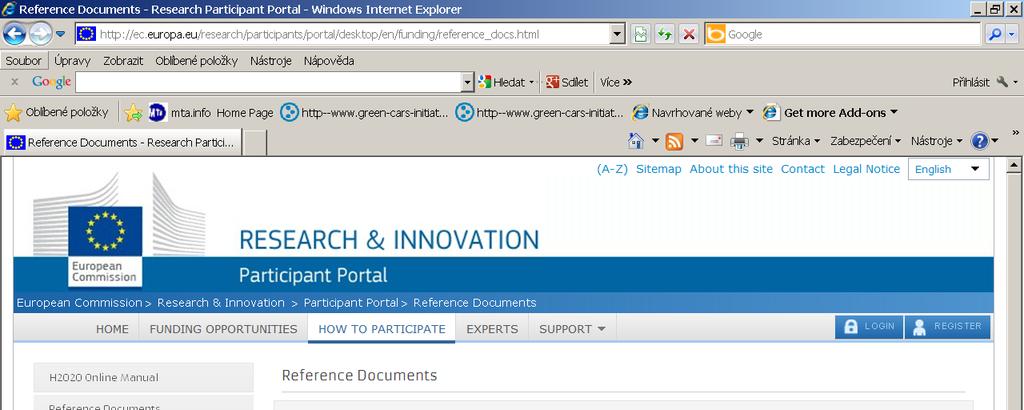The image size is (1024, 410).
Task: Click the address bar URL field
Action: (x=342, y=34)
